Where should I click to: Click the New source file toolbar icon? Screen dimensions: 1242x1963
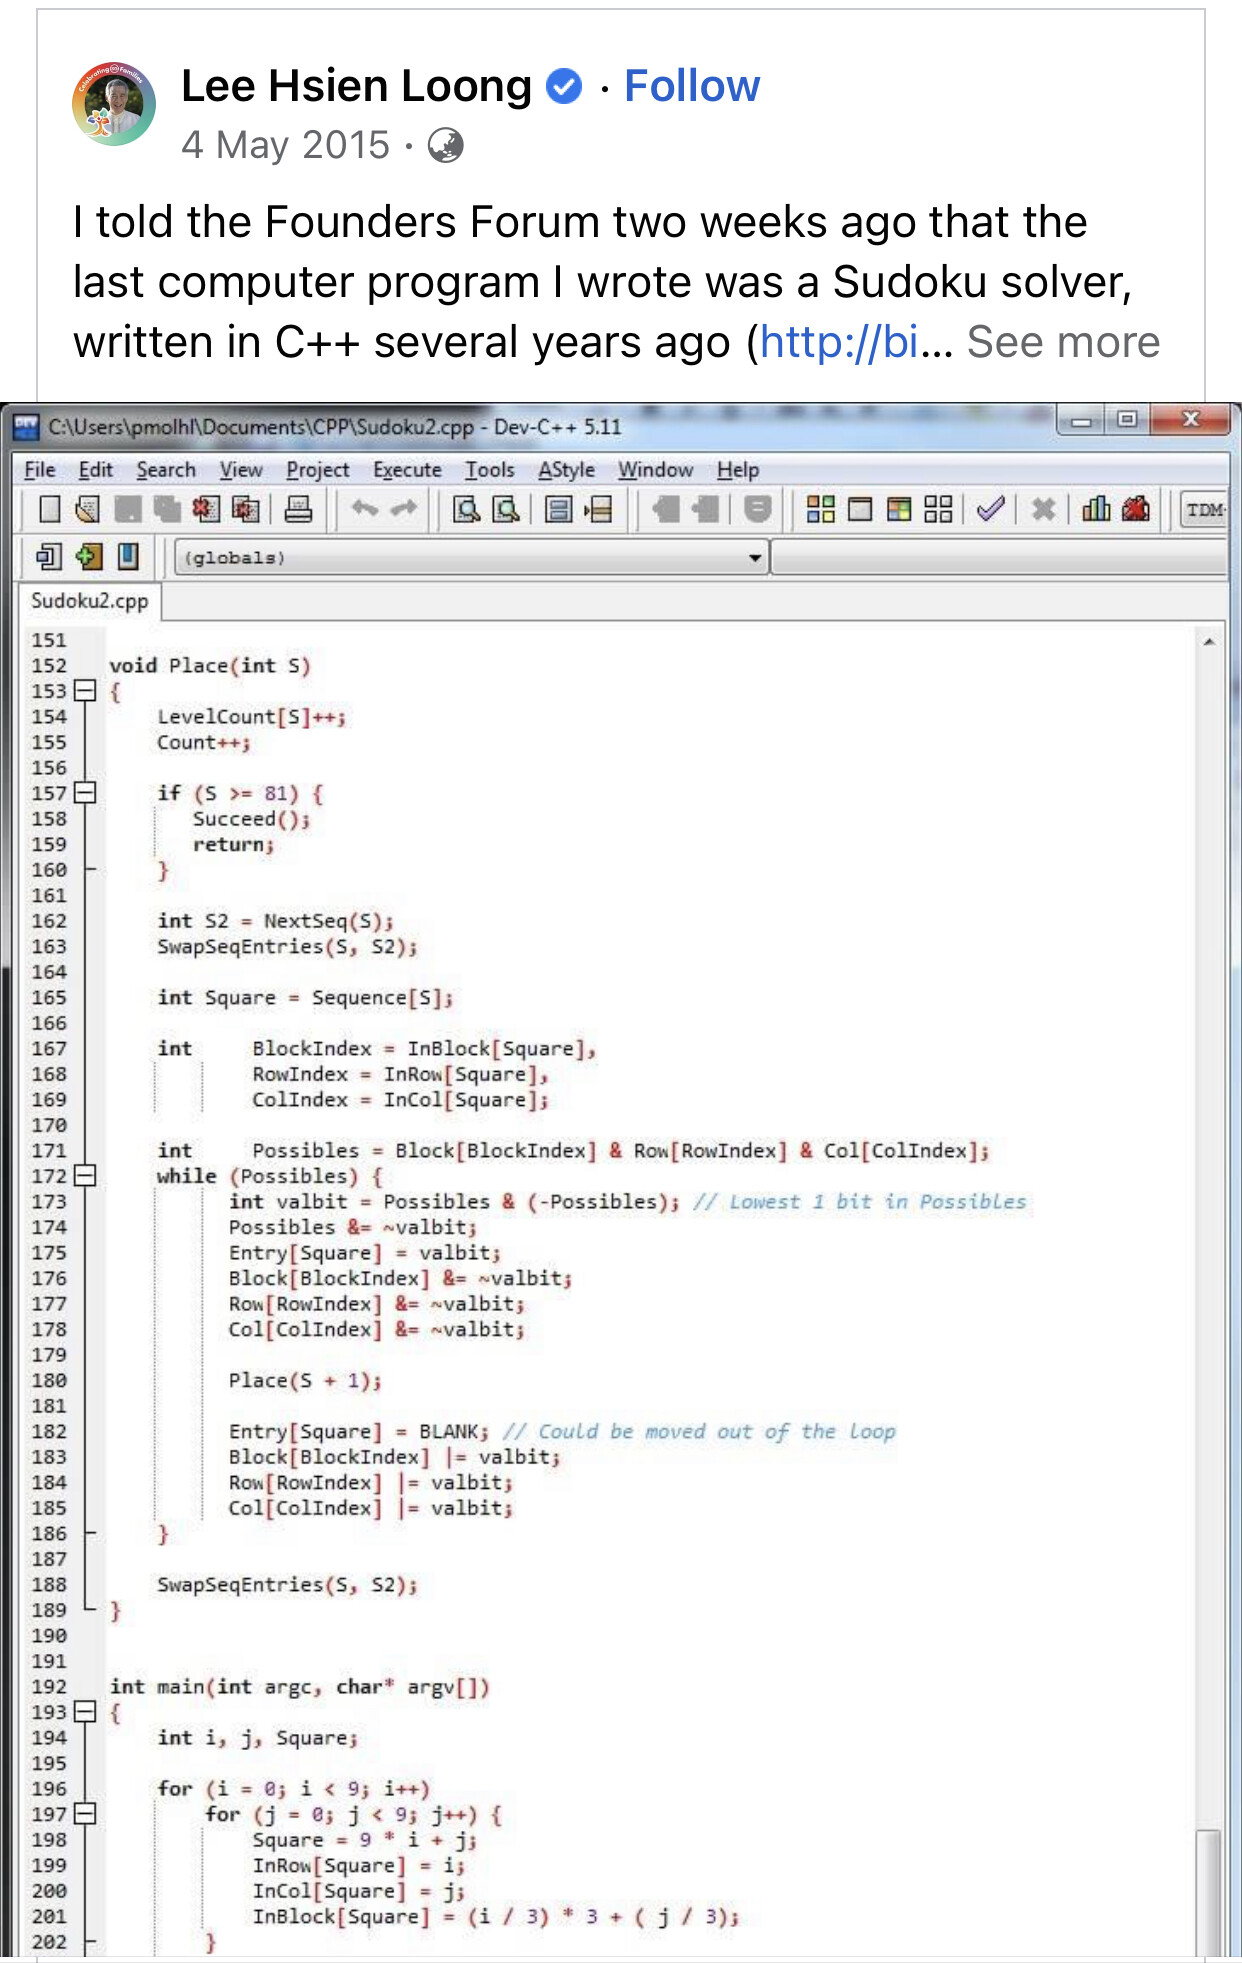tap(49, 510)
